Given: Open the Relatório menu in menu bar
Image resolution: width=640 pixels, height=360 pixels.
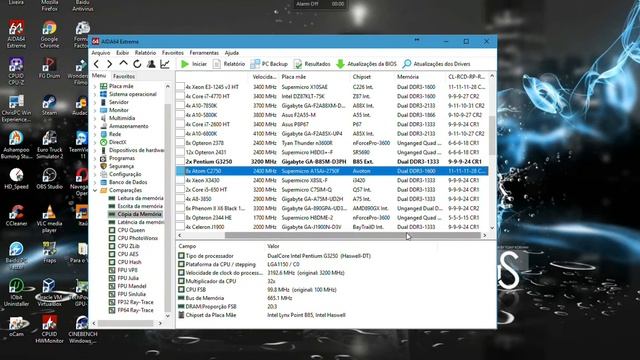Looking at the screenshot, I should tap(145, 53).
